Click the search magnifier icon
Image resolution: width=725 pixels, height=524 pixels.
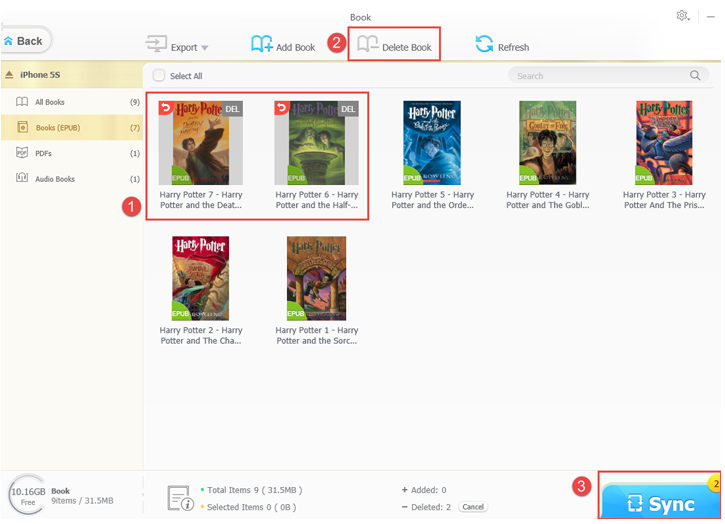(x=695, y=75)
